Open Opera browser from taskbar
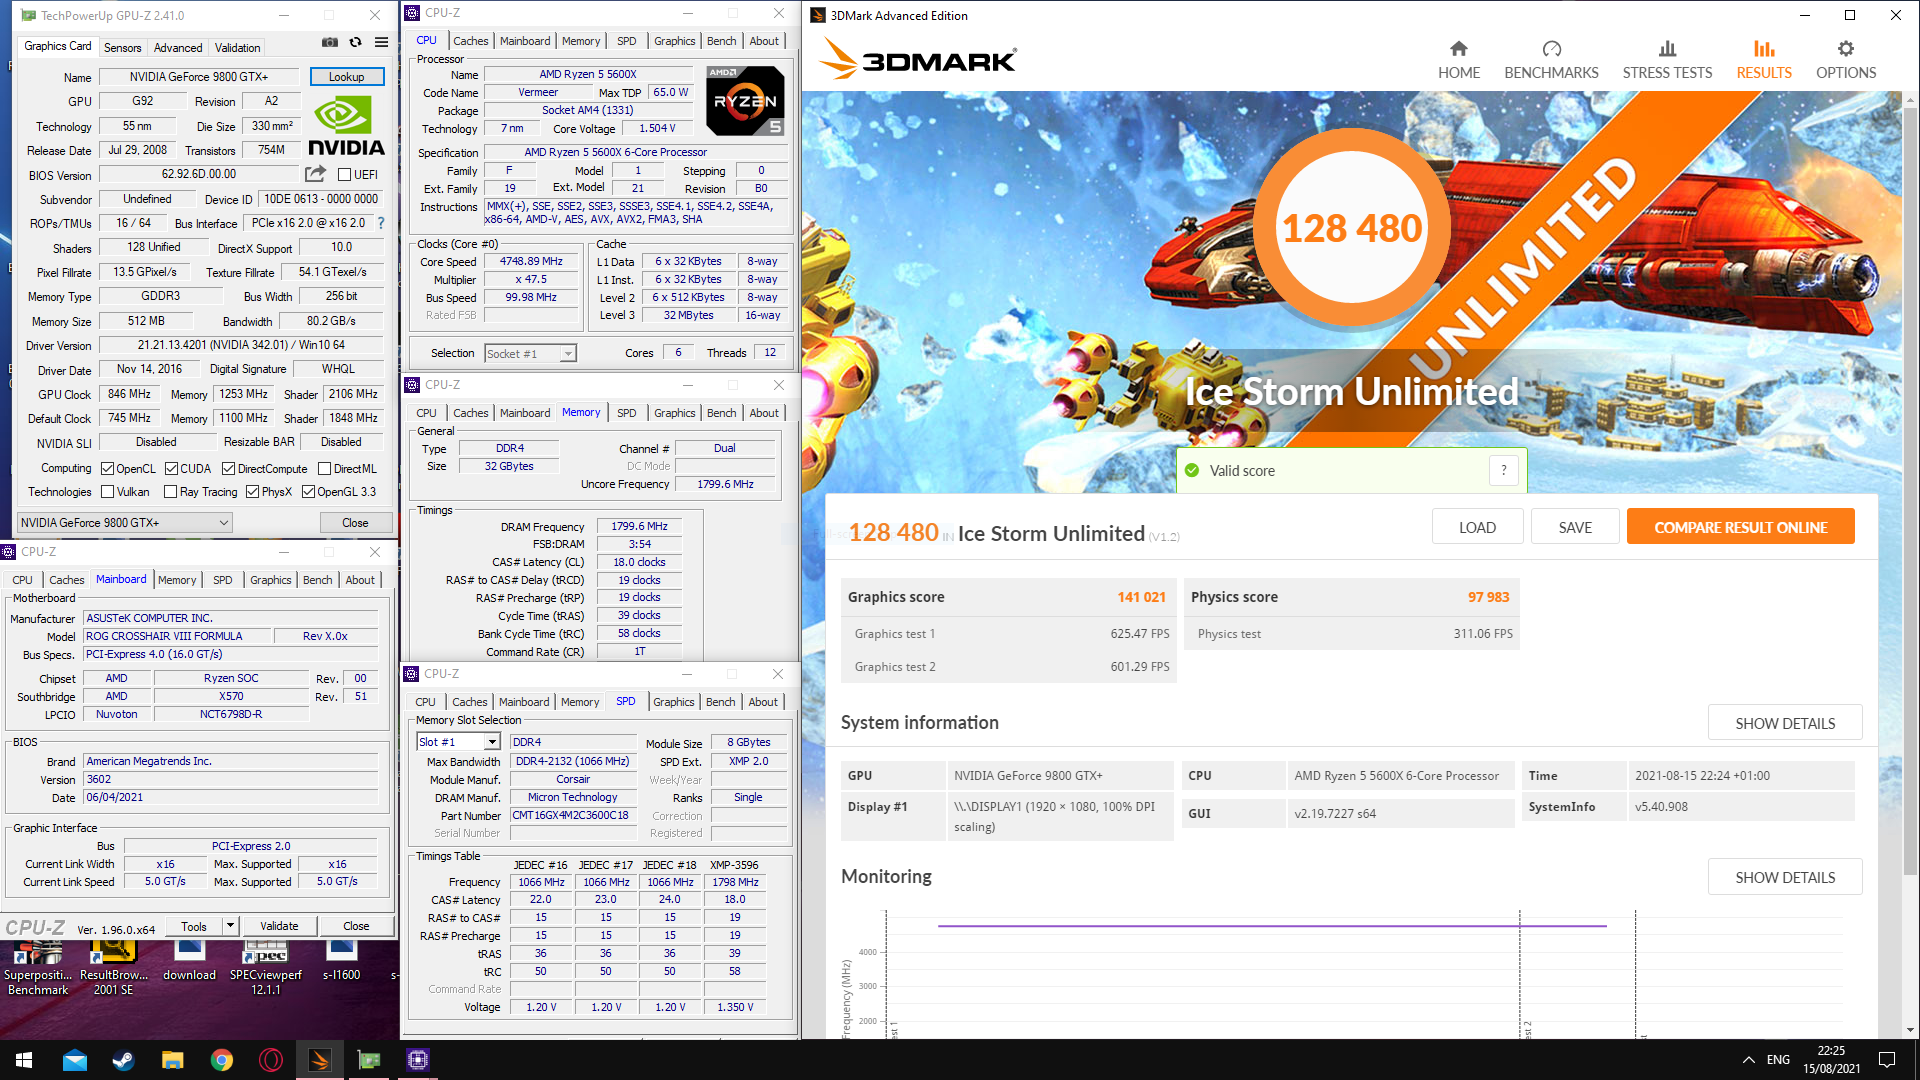The image size is (1920, 1080). point(270,1060)
